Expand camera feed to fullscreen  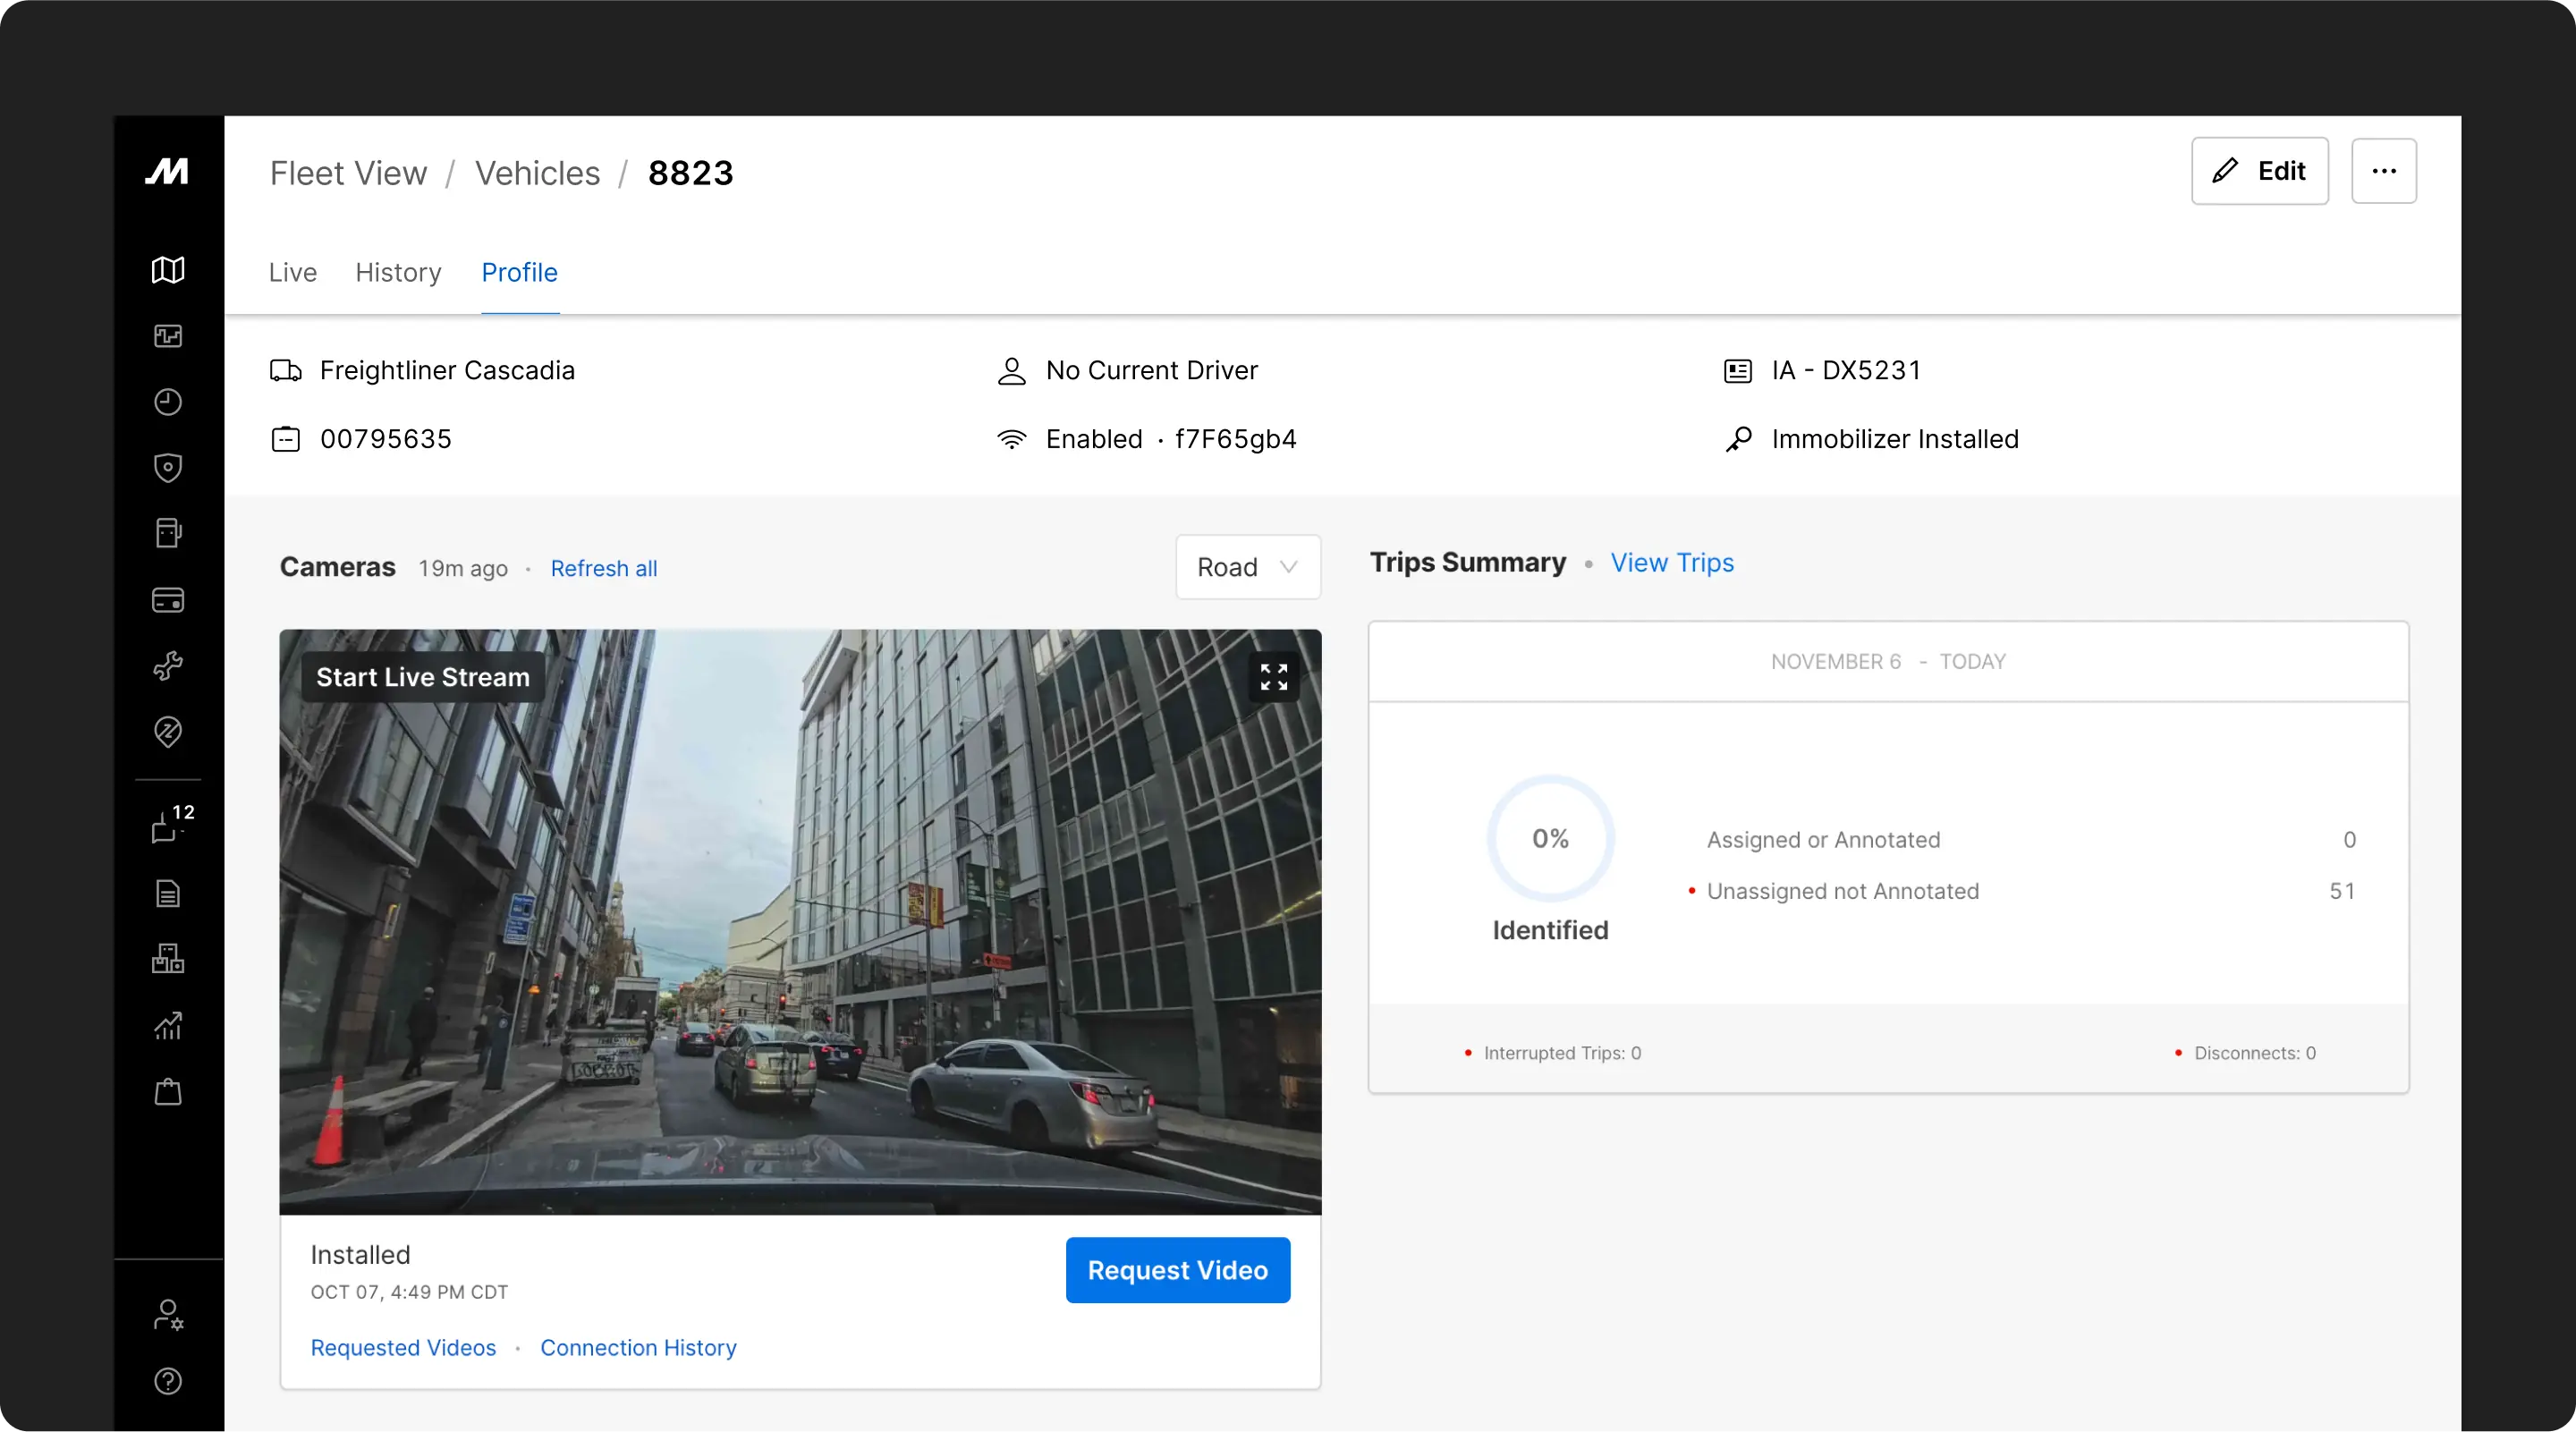[x=1273, y=677]
